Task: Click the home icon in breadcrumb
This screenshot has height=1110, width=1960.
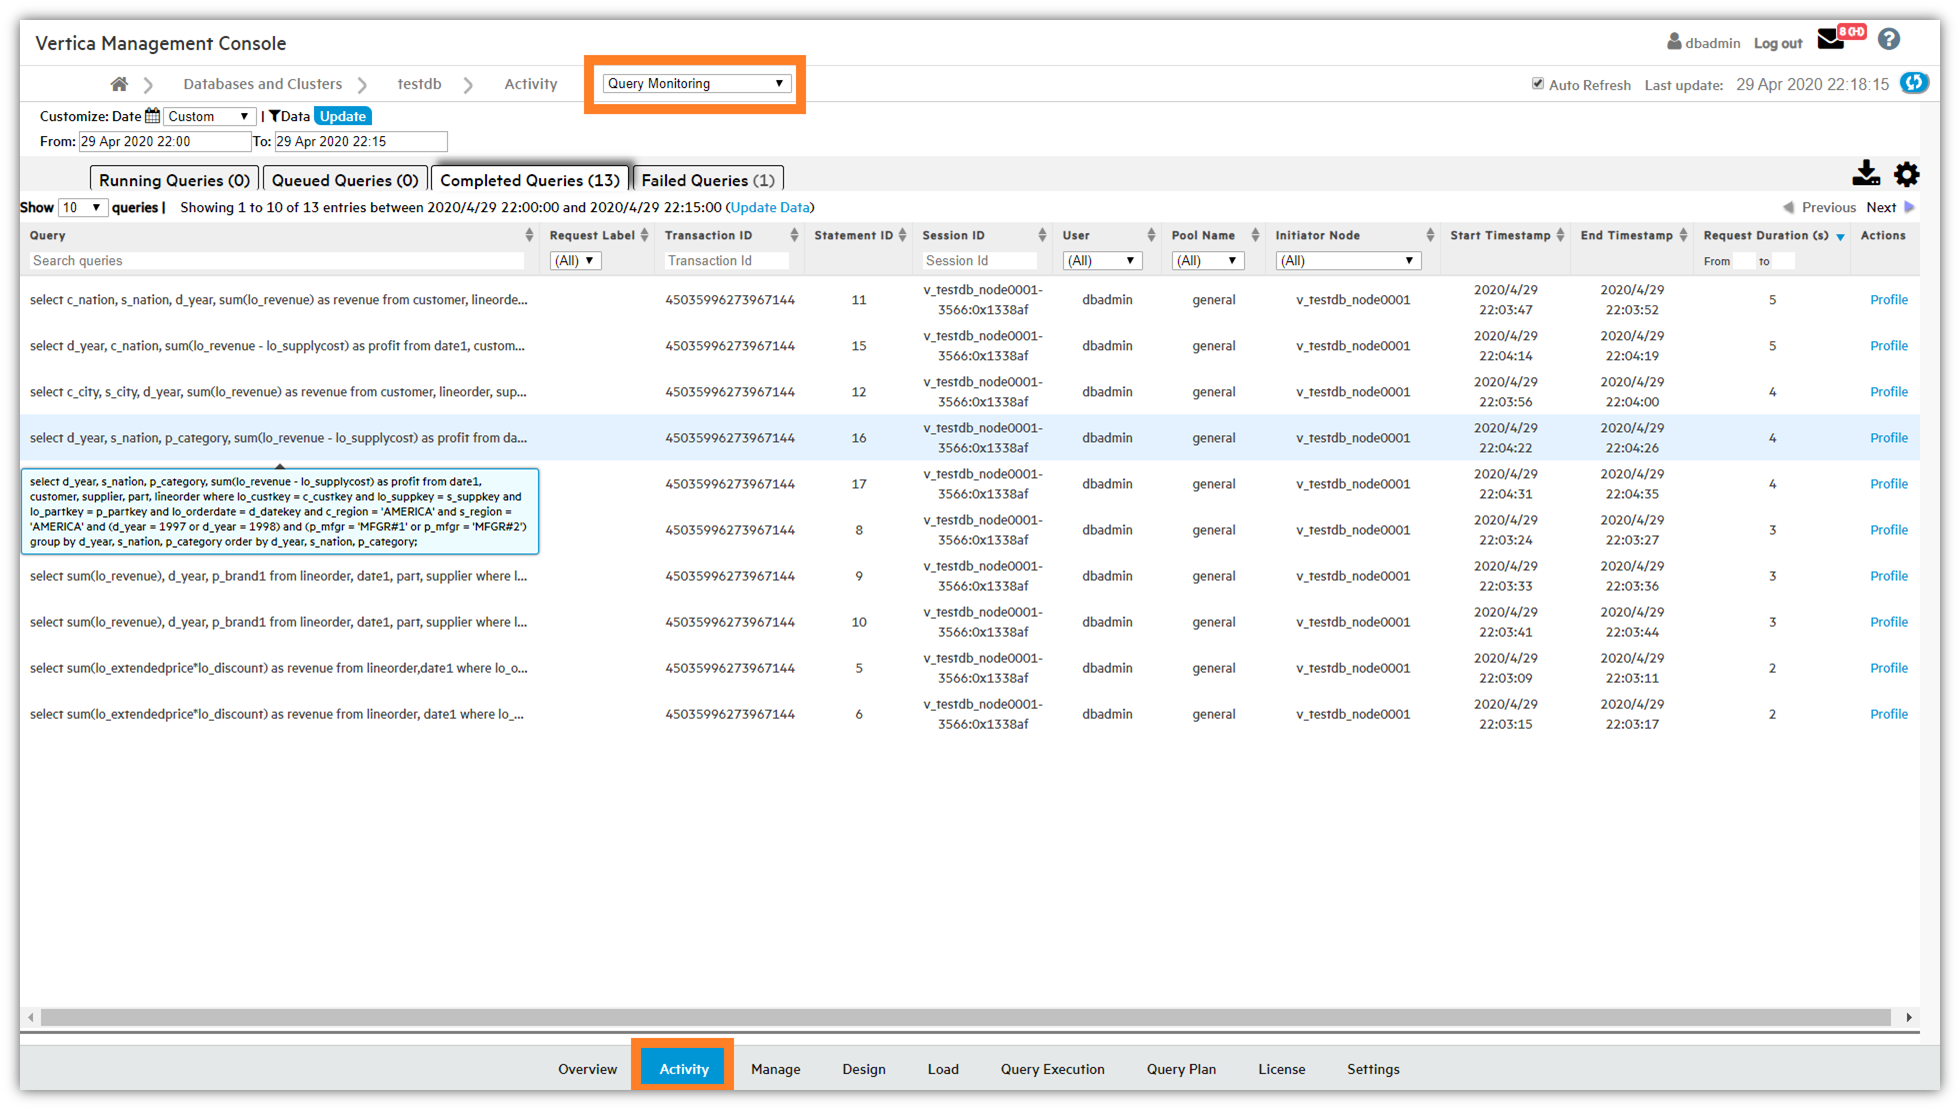Action: pyautogui.click(x=119, y=84)
